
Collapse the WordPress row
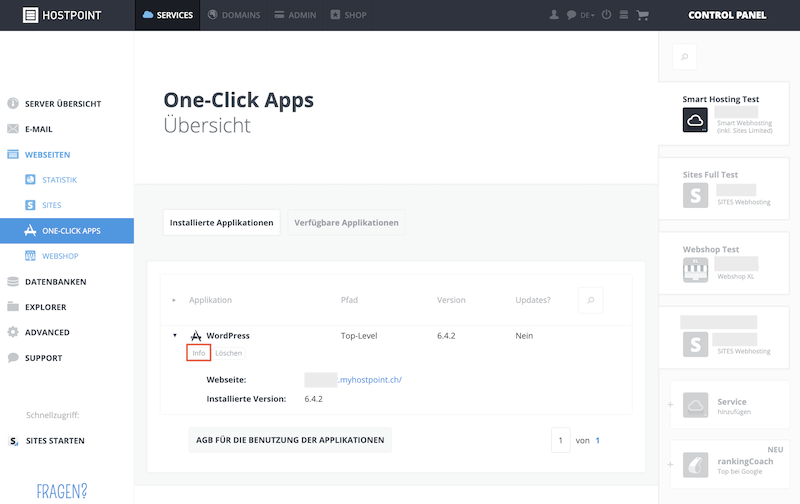tap(174, 336)
